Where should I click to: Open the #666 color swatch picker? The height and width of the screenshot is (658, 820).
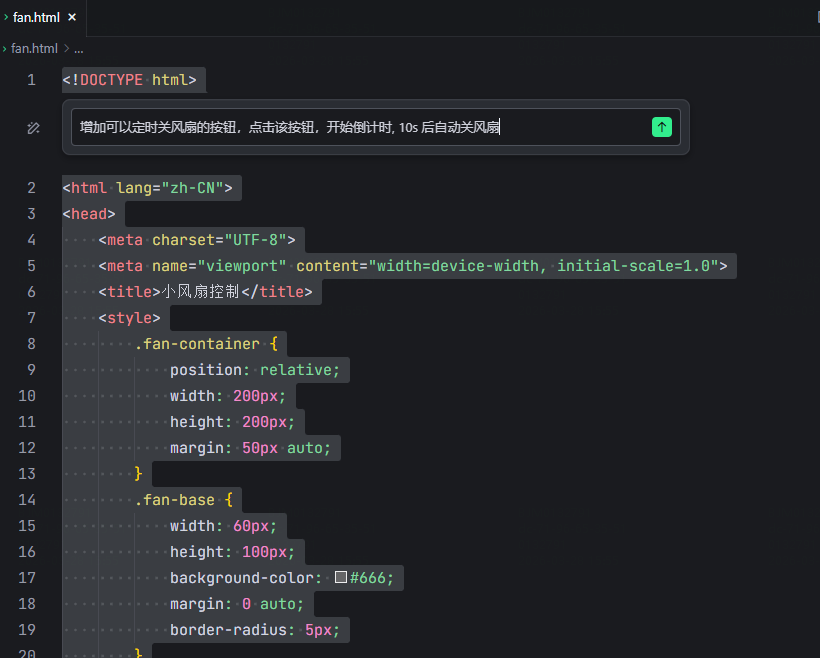pos(341,577)
